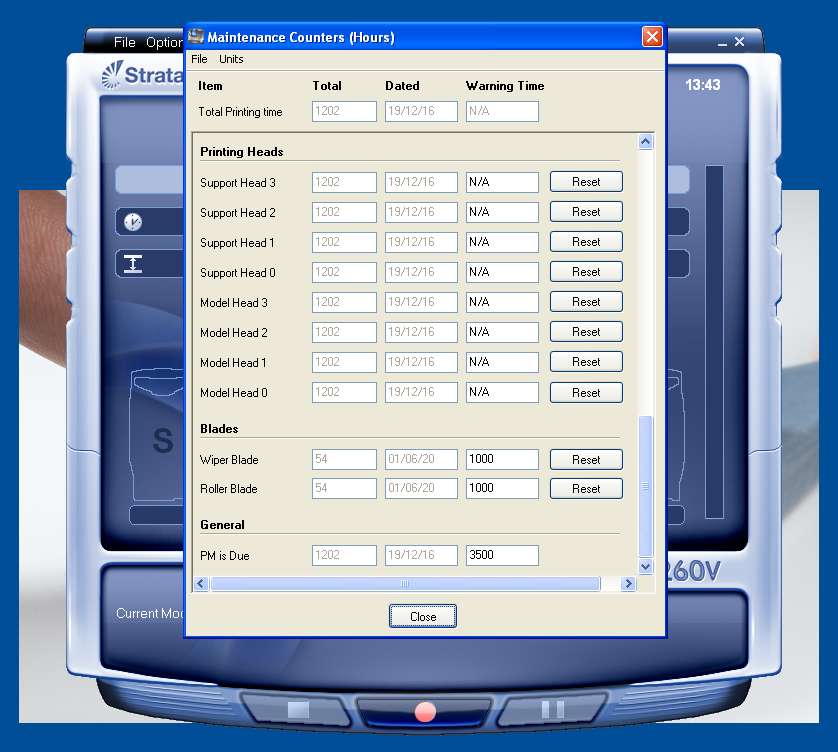The height and width of the screenshot is (752, 838).
Task: Reset the Model Head 2 counter
Action: (x=586, y=331)
